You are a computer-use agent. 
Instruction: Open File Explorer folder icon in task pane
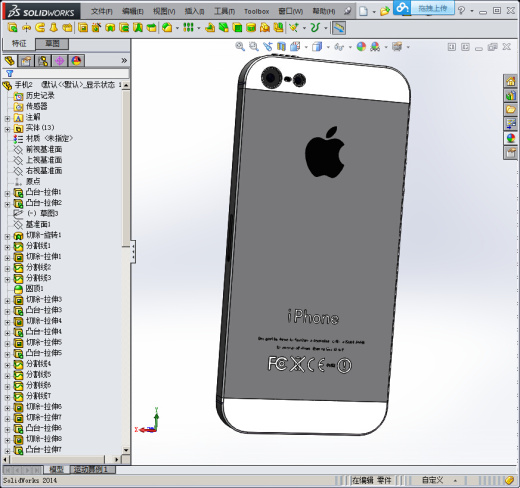click(x=511, y=110)
